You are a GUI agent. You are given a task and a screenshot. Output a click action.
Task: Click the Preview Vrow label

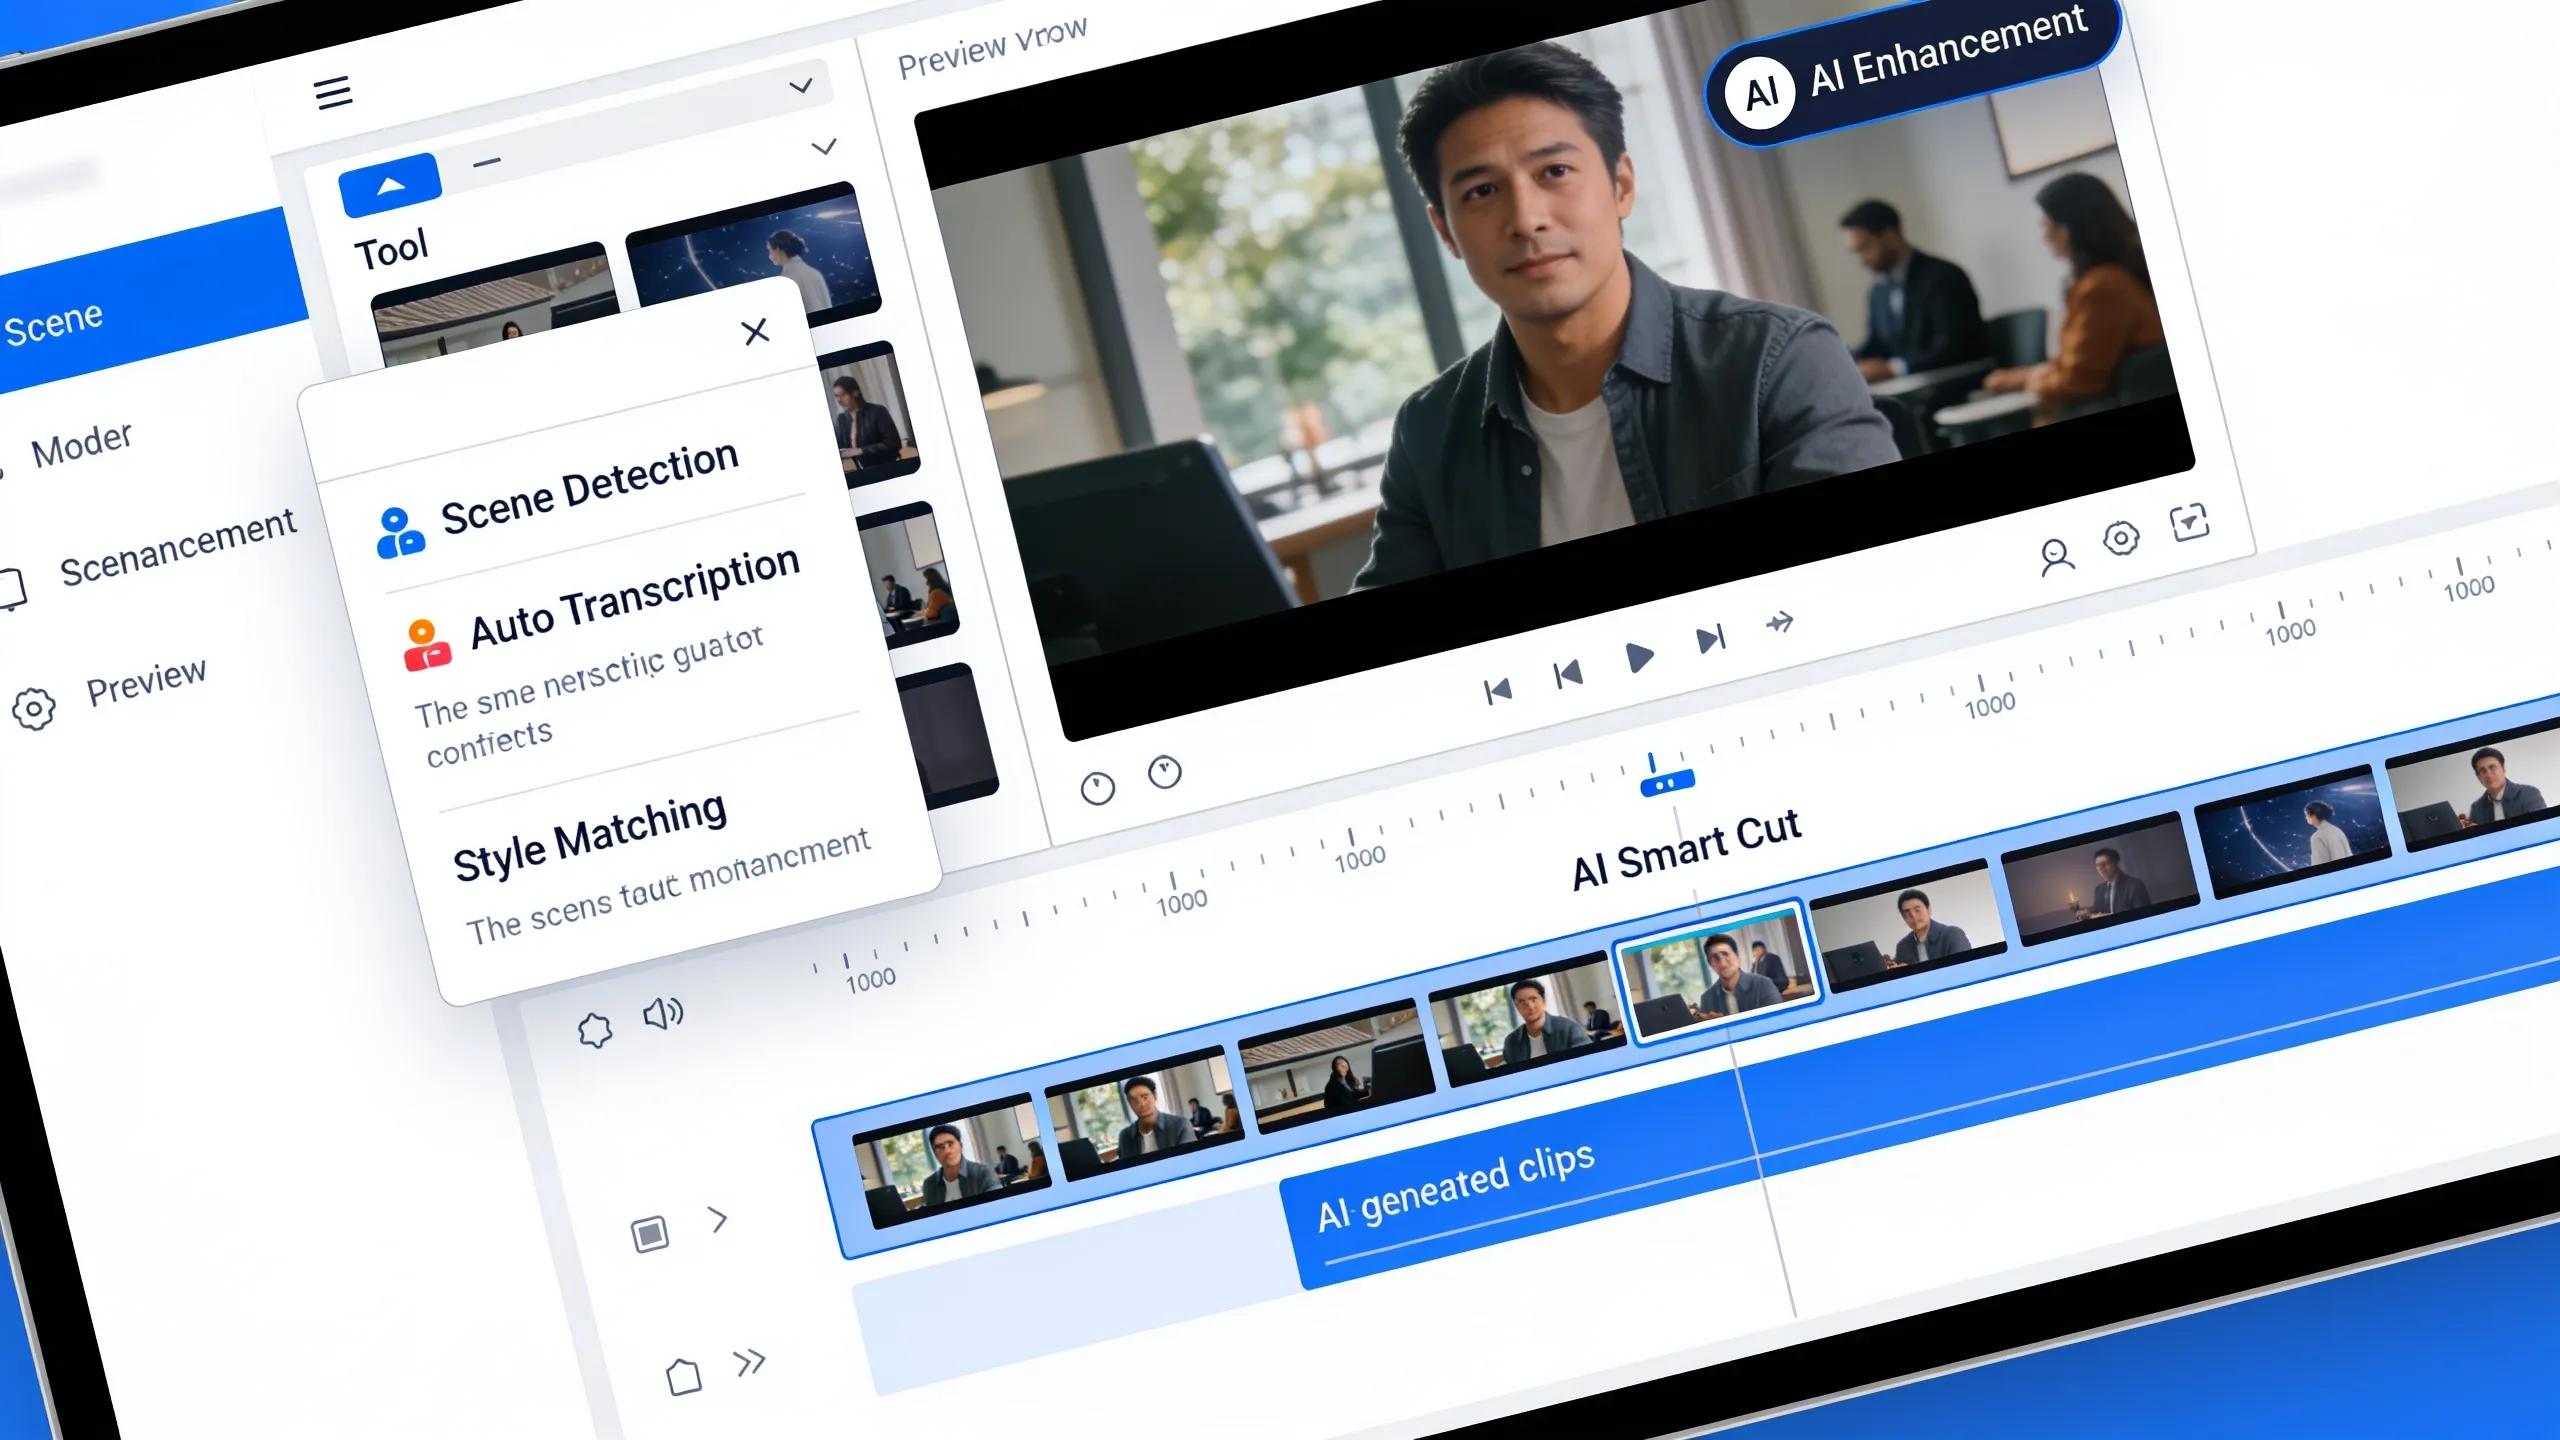pos(992,48)
